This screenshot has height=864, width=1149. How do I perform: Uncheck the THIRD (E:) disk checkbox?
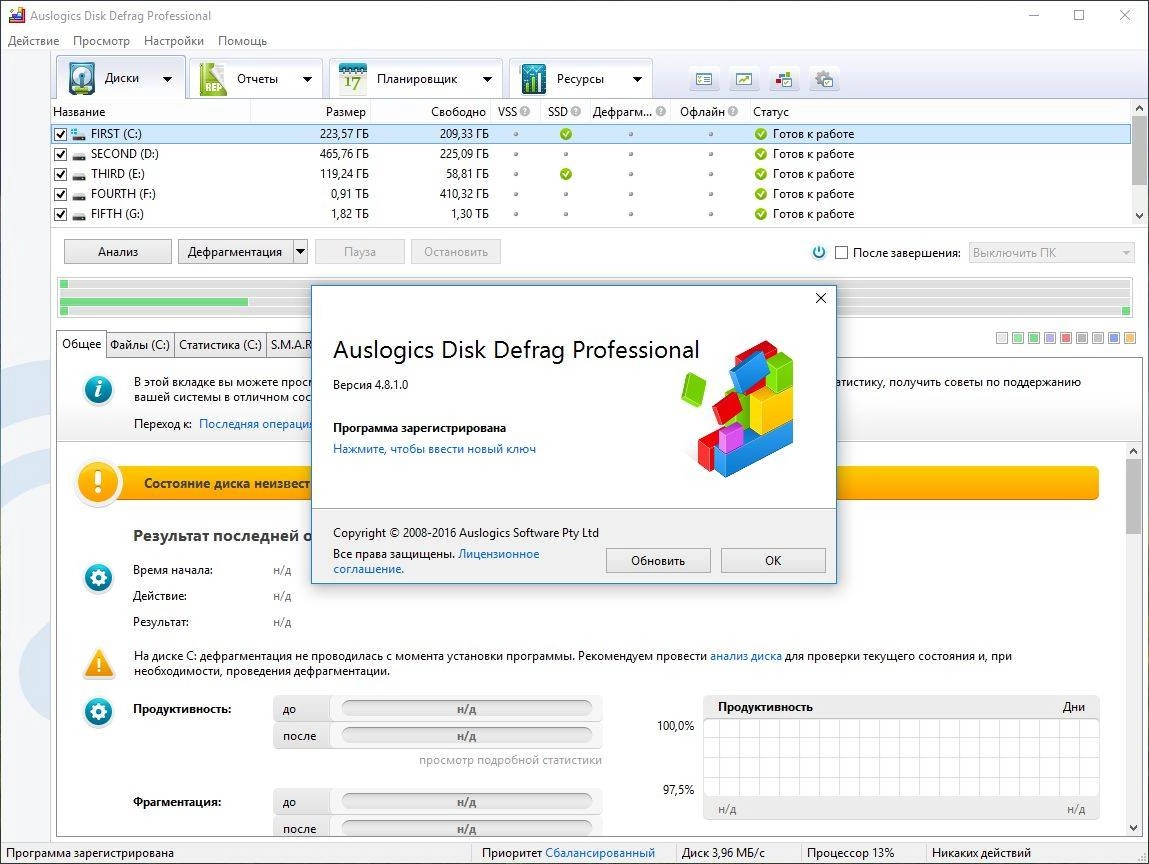60,174
